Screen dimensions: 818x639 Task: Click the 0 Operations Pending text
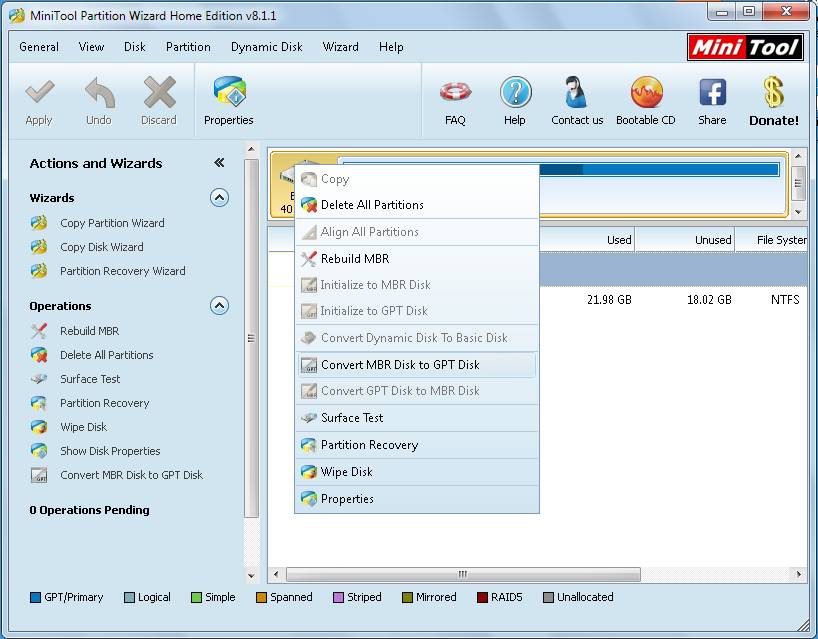click(x=90, y=510)
